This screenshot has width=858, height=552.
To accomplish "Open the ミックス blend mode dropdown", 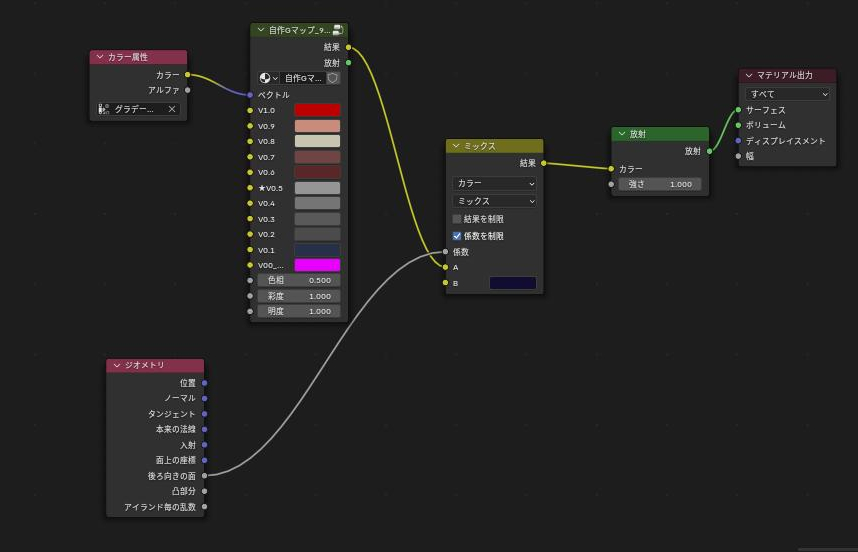I will pyautogui.click(x=494, y=201).
